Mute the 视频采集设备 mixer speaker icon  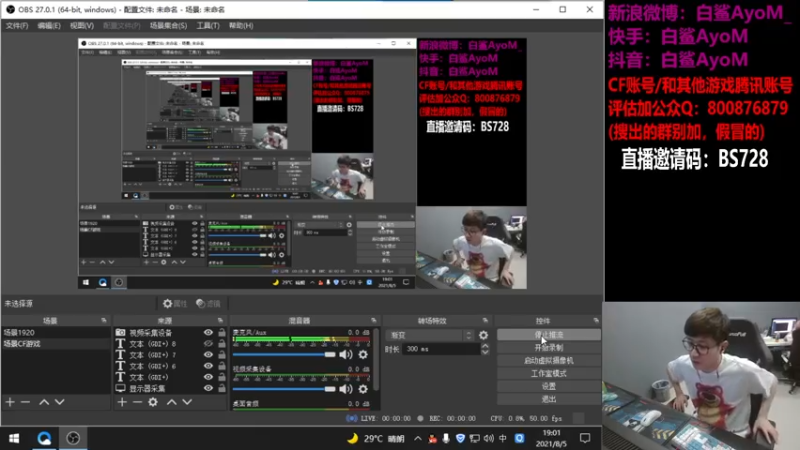click(345, 389)
